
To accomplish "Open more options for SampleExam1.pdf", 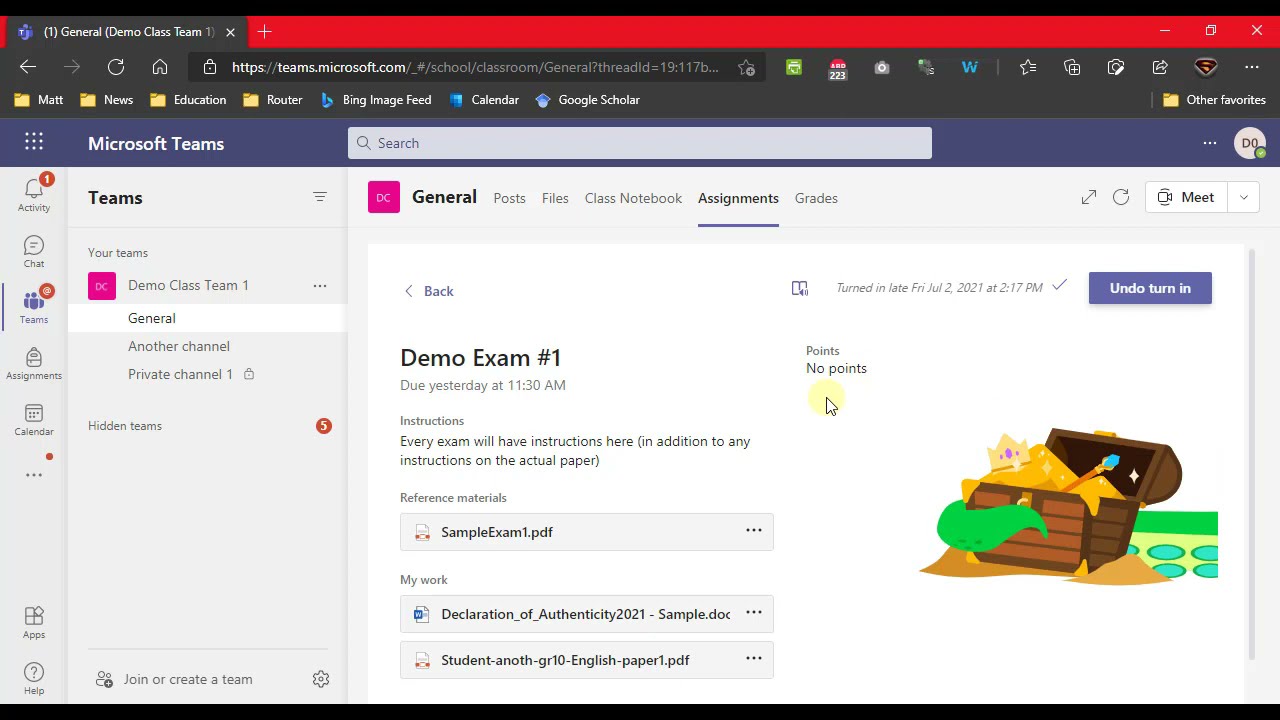I will click(x=754, y=531).
